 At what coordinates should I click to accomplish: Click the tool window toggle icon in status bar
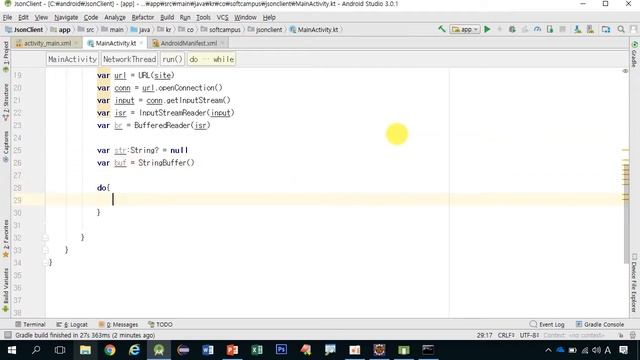[7, 335]
